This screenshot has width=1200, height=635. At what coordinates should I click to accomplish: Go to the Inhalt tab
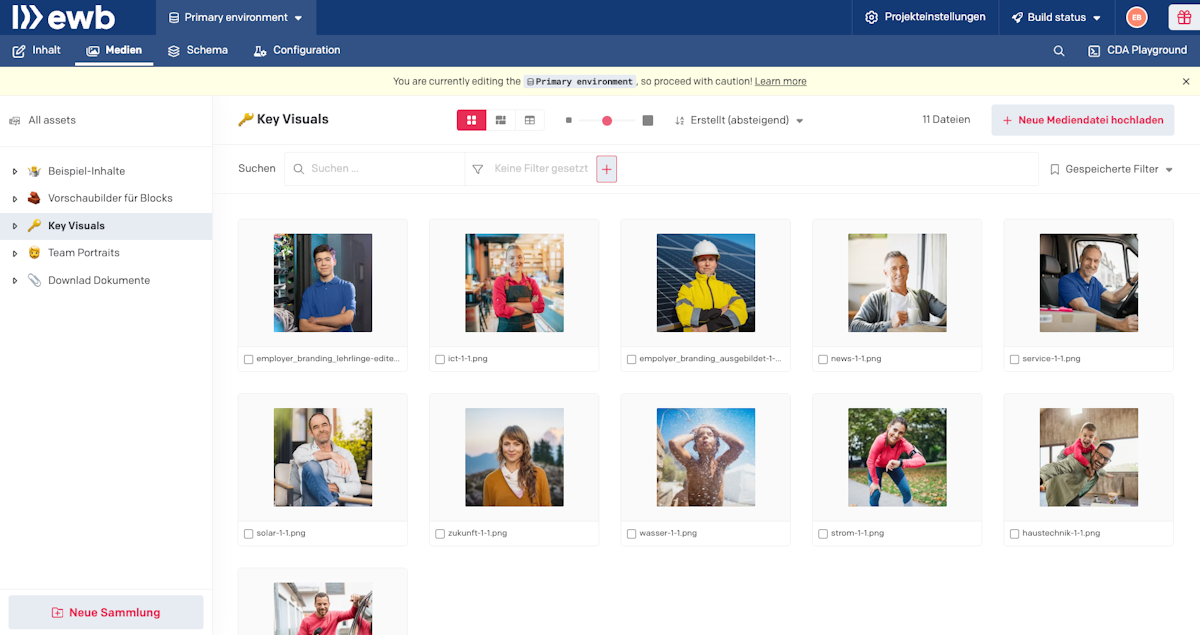(37, 50)
